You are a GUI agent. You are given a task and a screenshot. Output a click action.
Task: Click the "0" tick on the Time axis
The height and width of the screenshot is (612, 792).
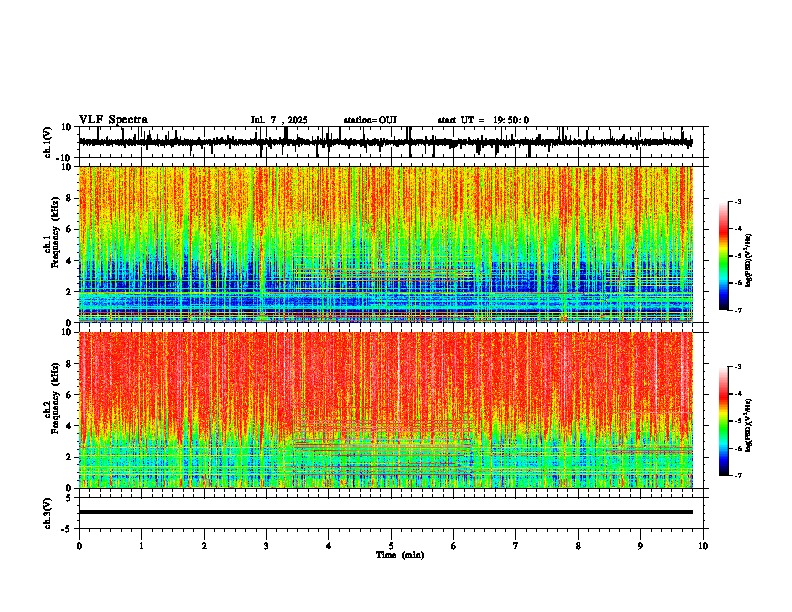pyautogui.click(x=79, y=546)
